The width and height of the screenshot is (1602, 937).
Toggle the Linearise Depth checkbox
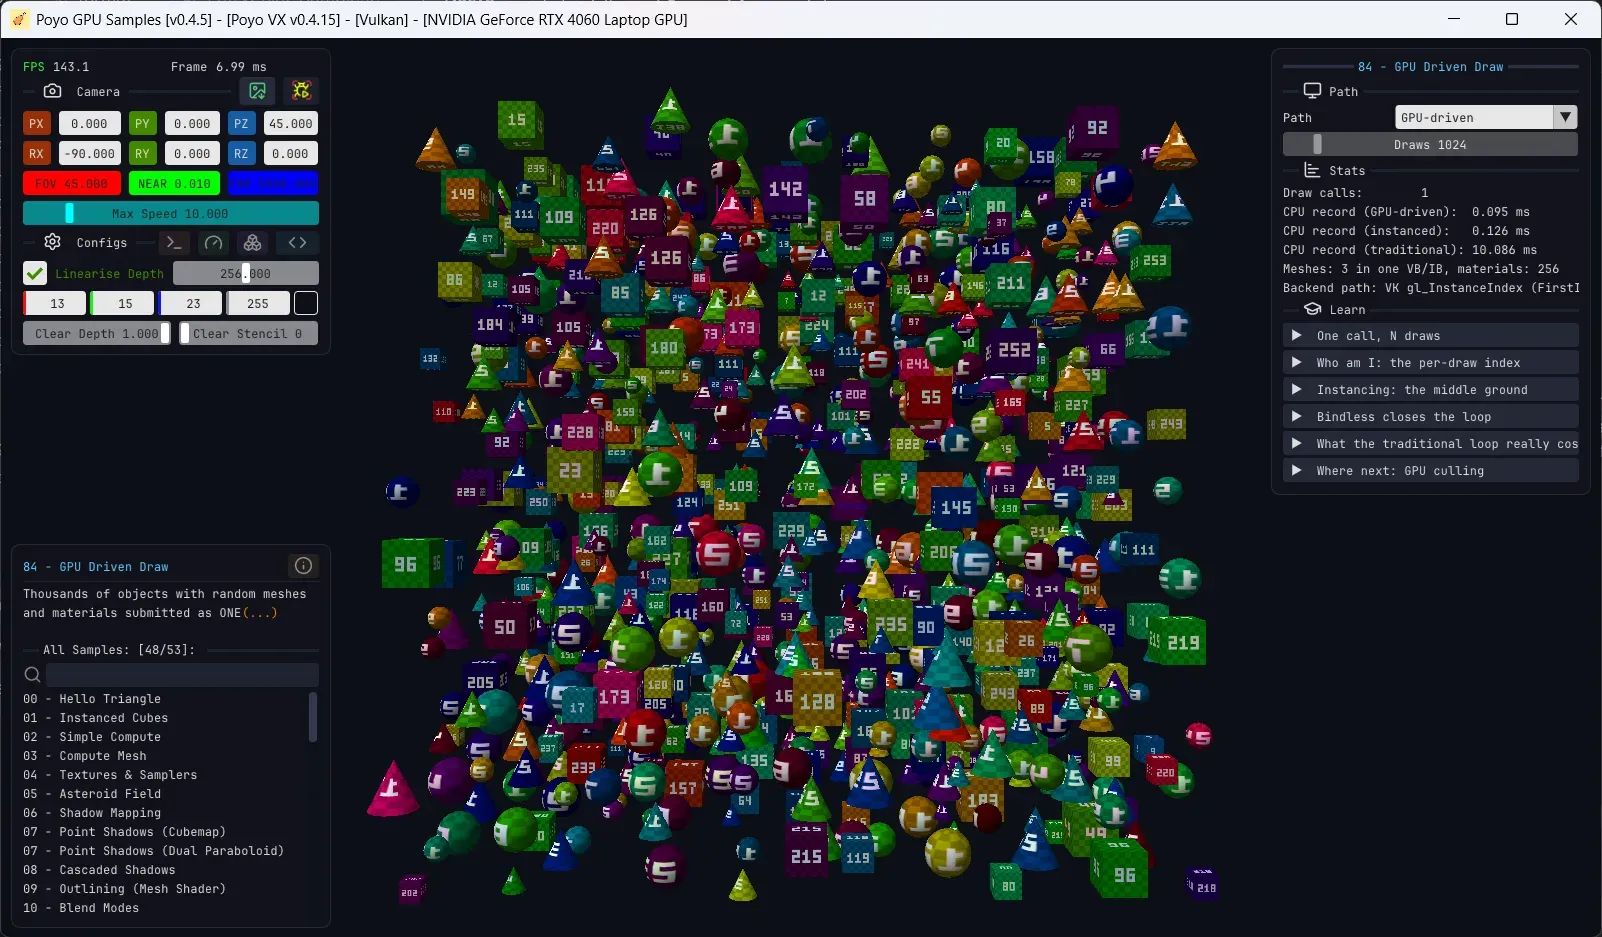[x=35, y=273]
